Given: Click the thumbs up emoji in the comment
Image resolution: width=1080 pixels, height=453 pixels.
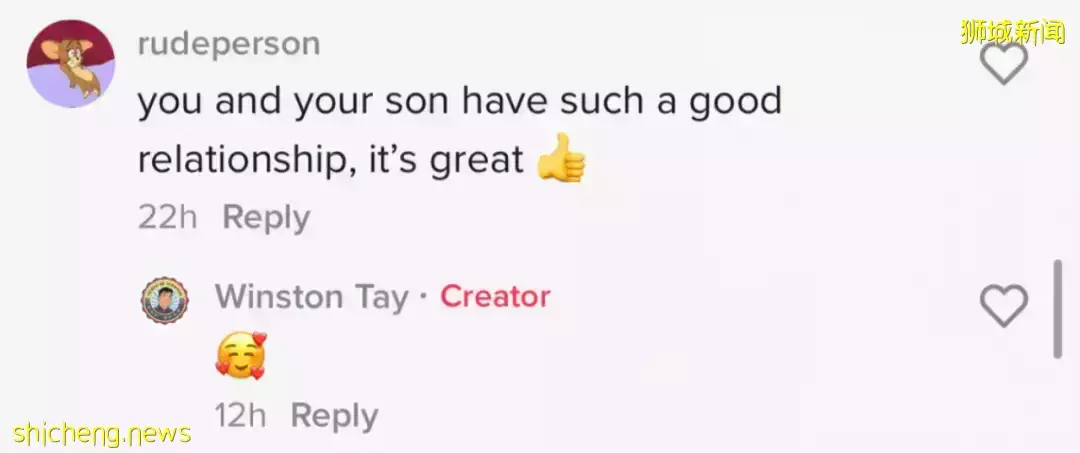Looking at the screenshot, I should click(560, 162).
